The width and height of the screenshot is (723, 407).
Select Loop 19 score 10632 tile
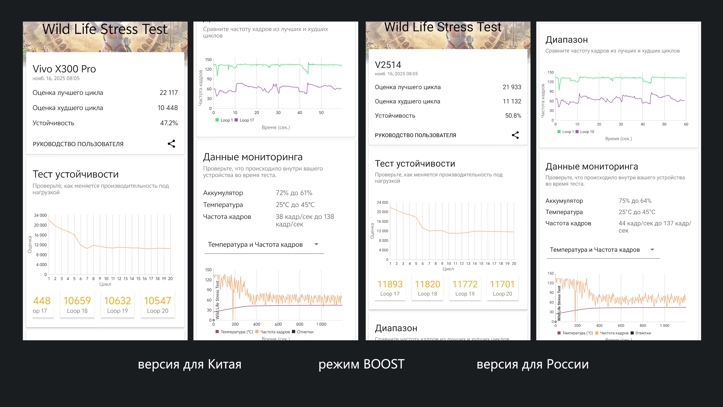(x=117, y=304)
